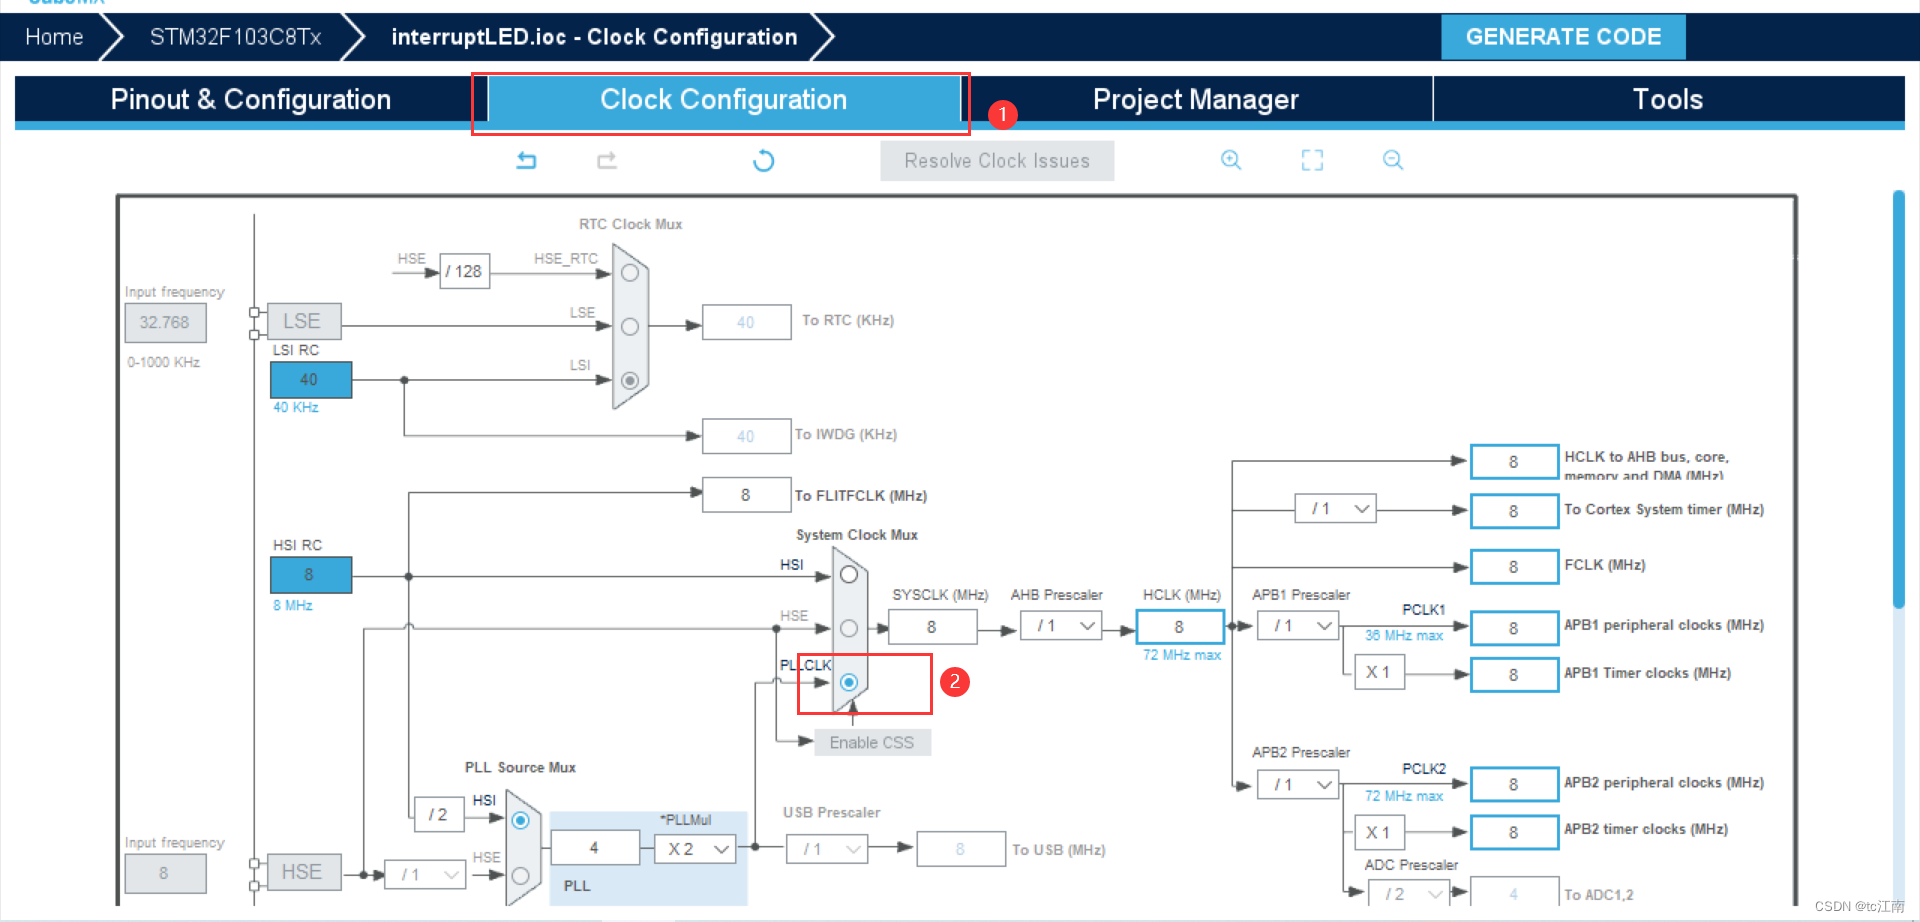Click the LSE oscillator block

pos(304,321)
